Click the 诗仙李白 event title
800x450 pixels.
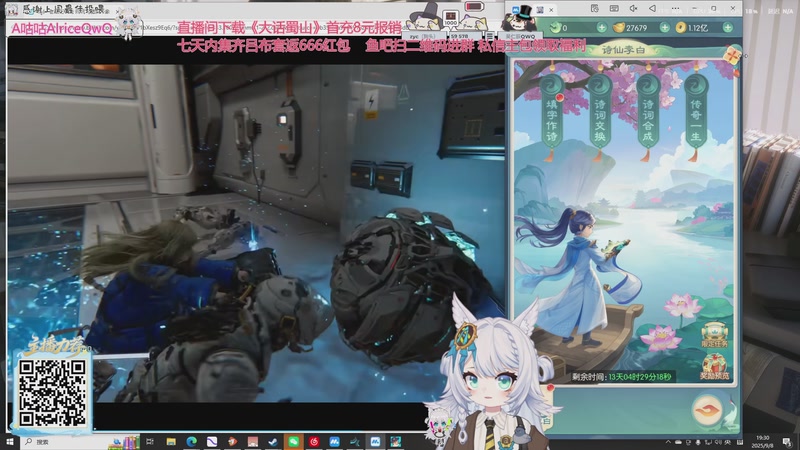tap(623, 50)
